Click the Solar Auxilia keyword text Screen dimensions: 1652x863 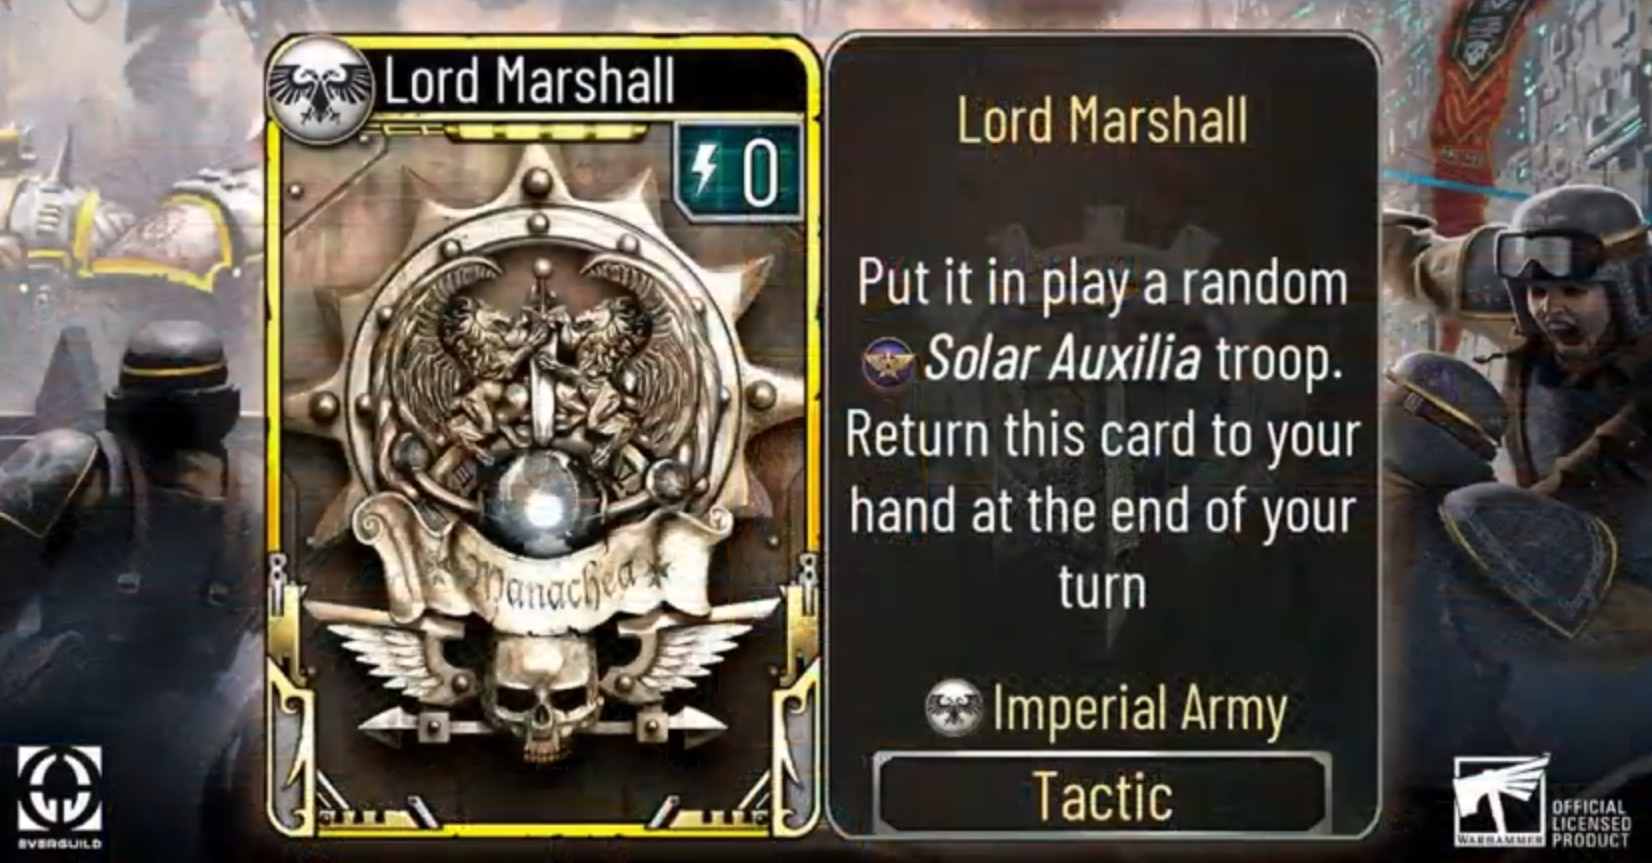[x=1062, y=360]
